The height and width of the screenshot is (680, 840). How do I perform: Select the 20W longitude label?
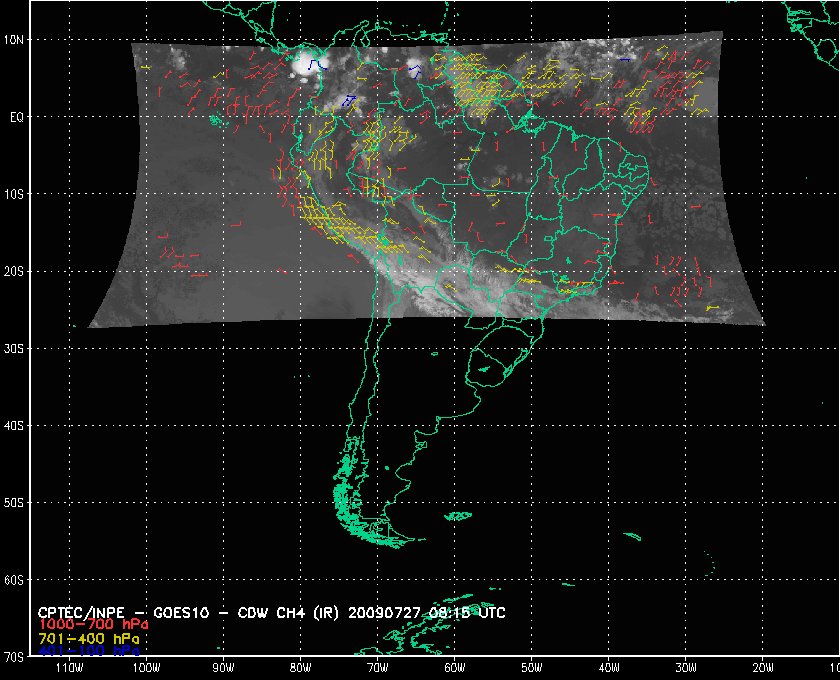[x=763, y=668]
